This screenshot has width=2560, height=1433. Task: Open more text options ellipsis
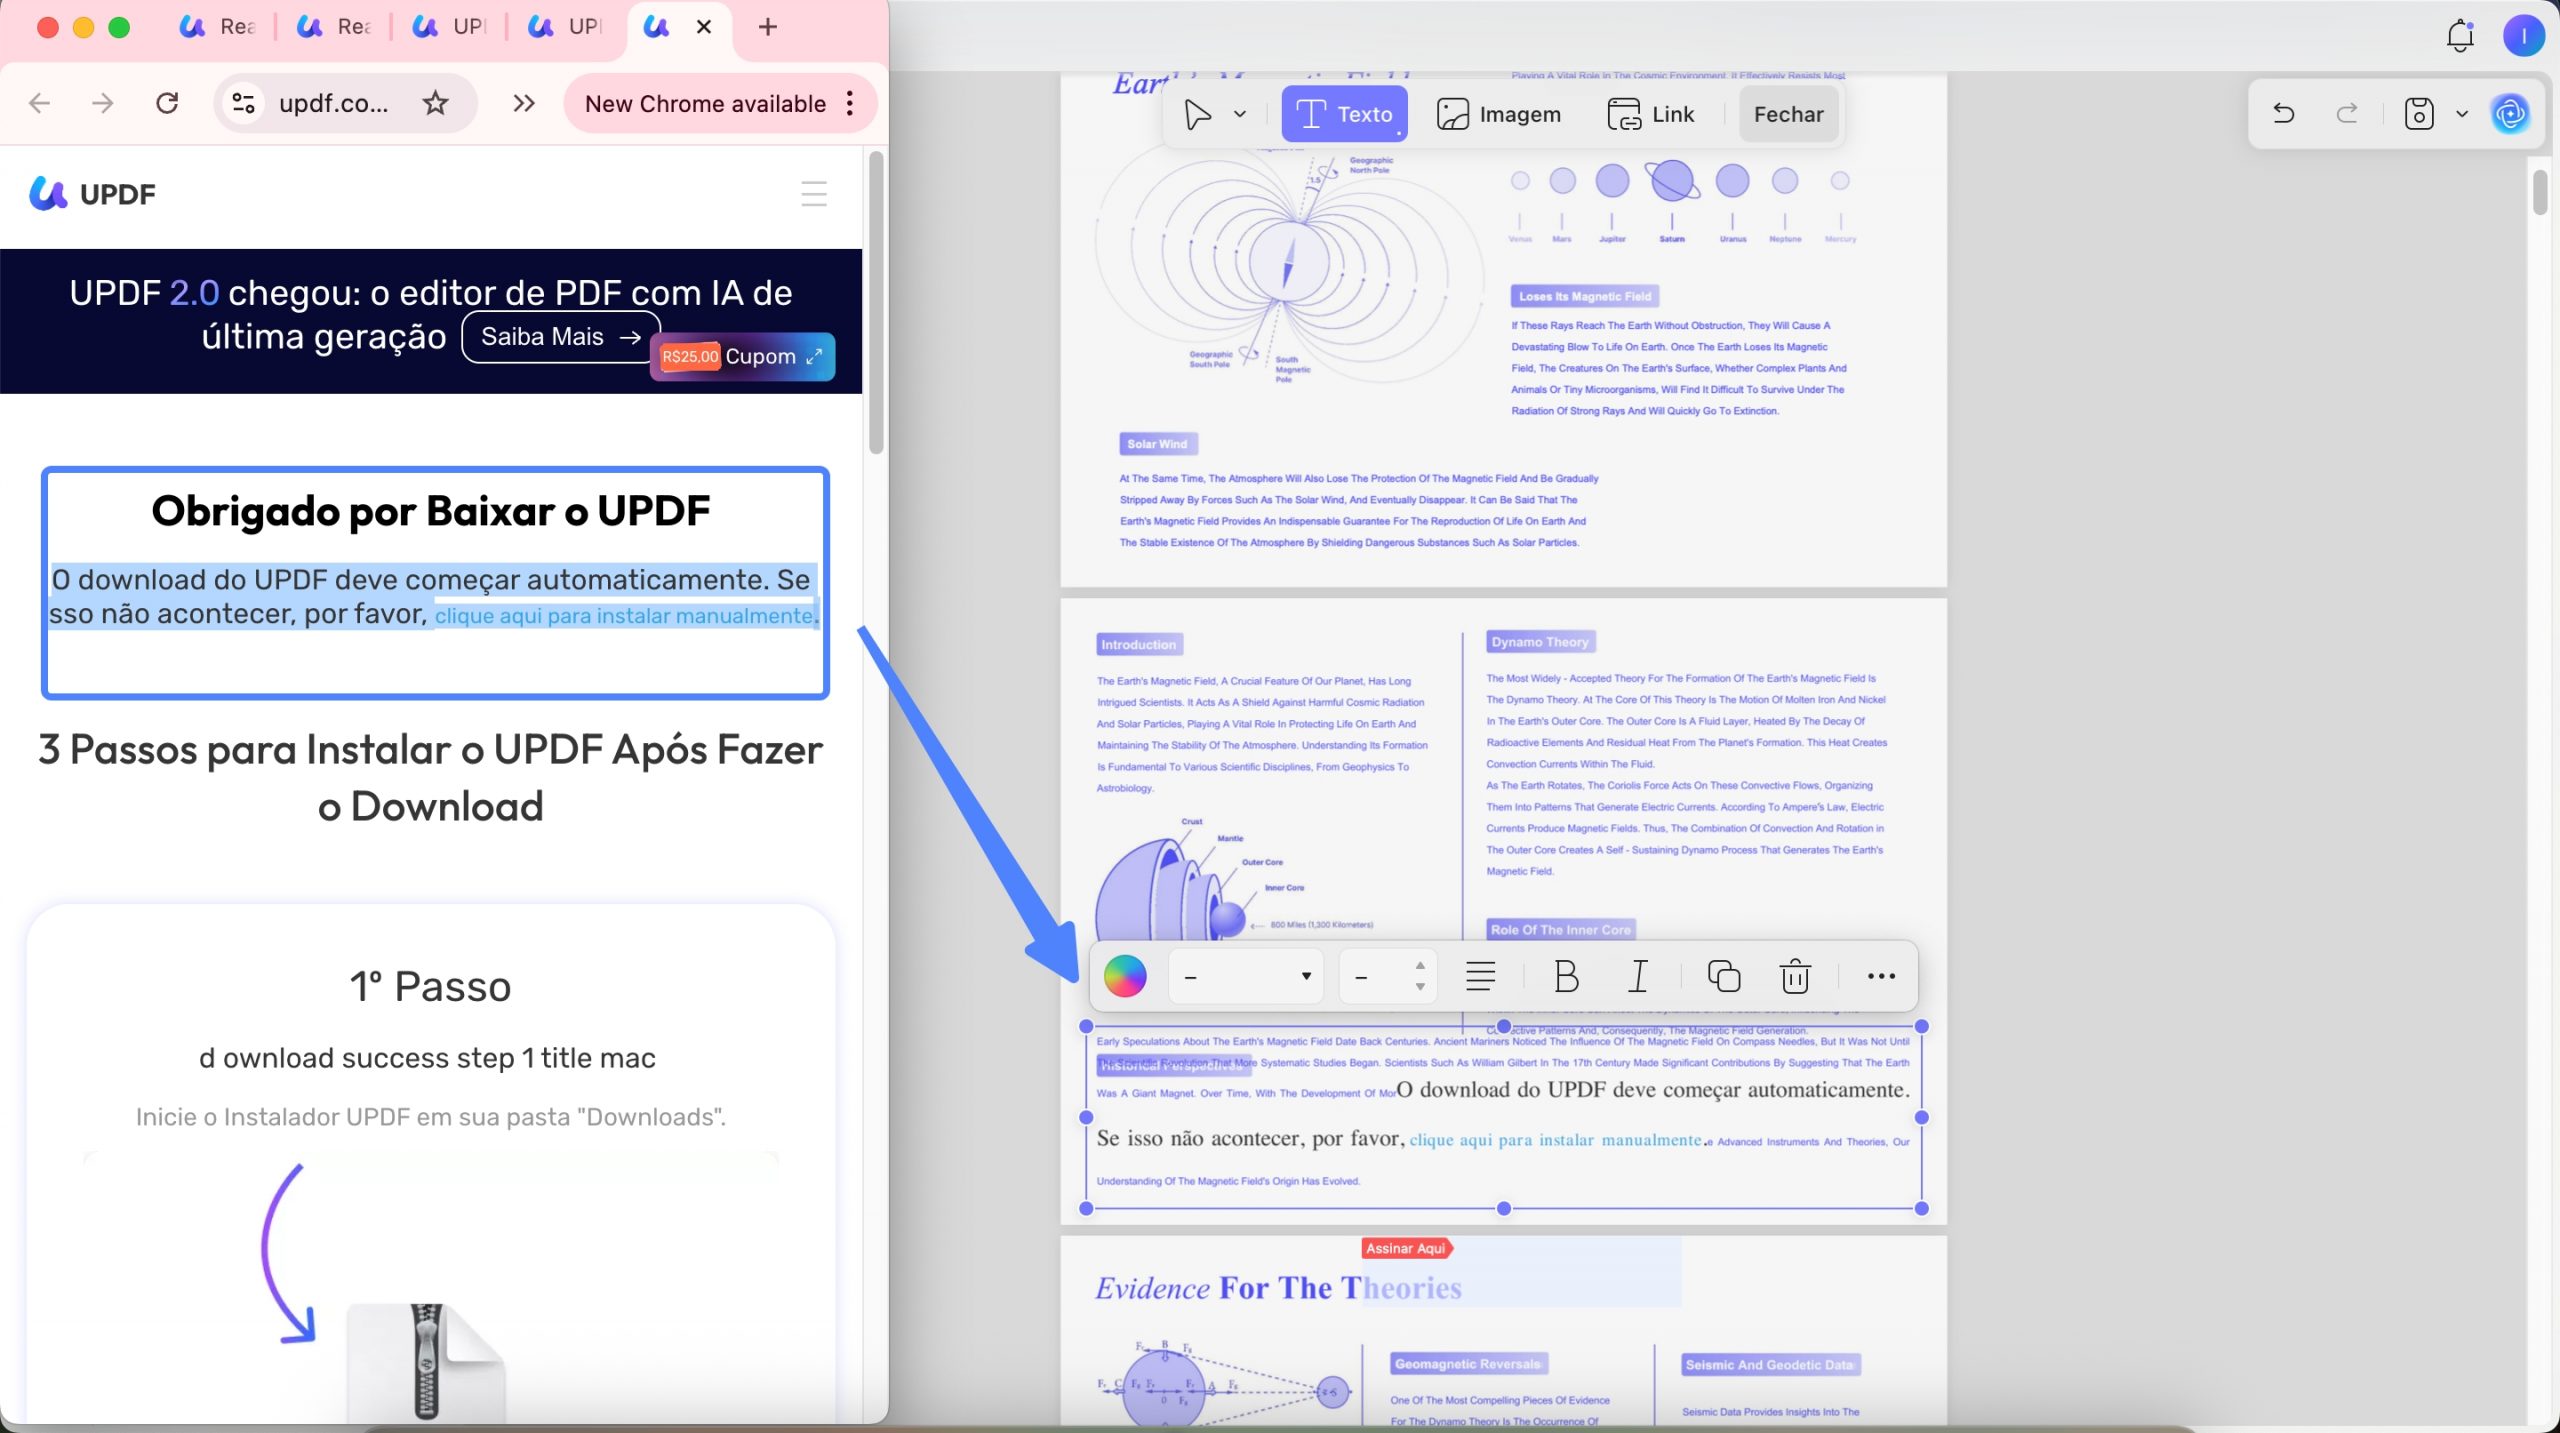(1881, 976)
